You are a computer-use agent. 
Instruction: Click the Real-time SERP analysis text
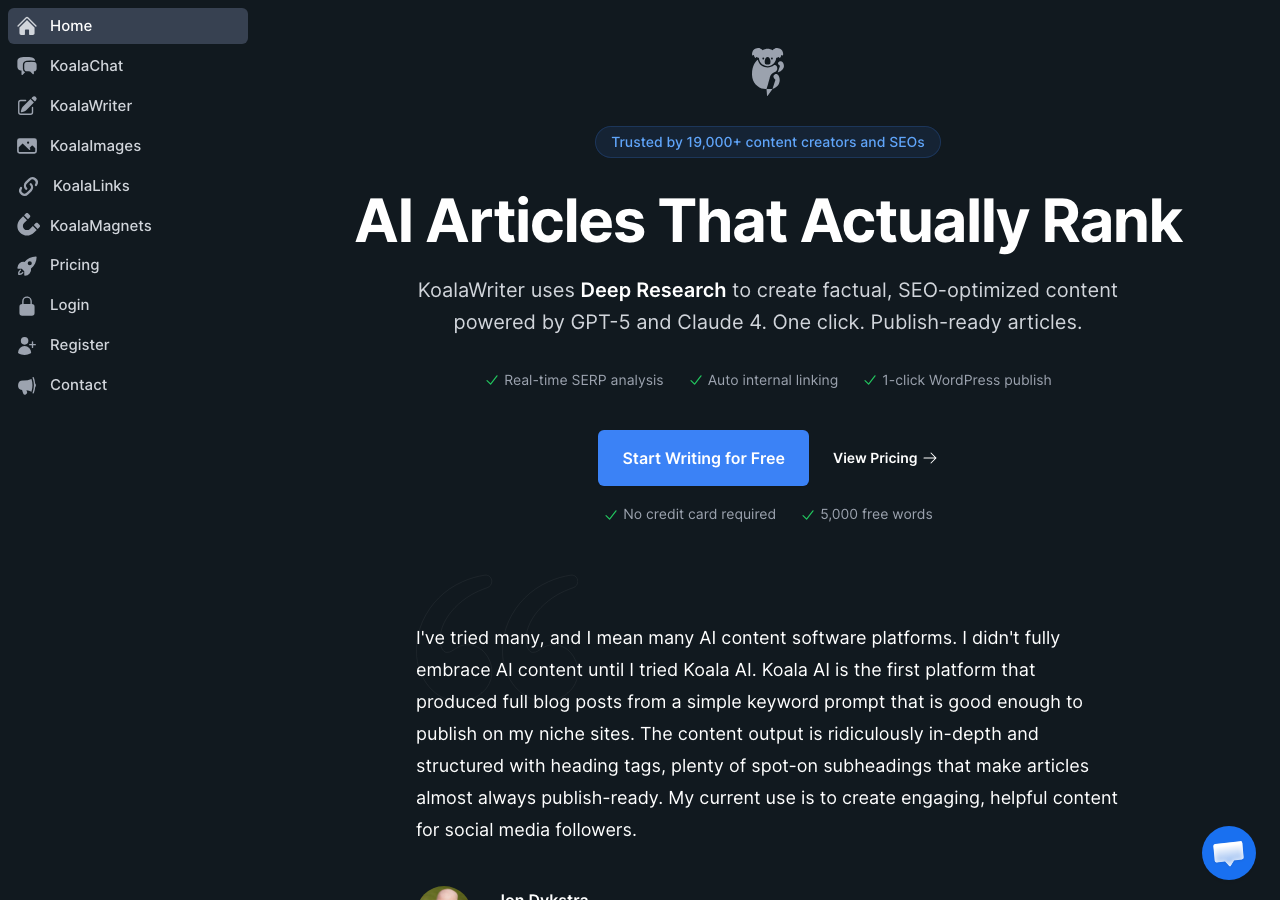tap(584, 380)
